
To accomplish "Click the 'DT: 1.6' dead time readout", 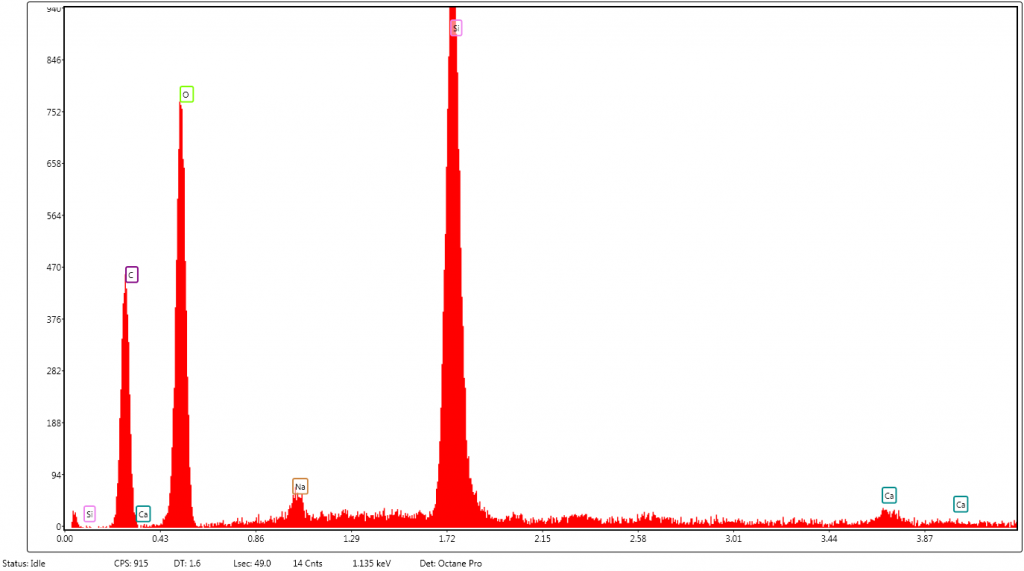I will [187, 563].
